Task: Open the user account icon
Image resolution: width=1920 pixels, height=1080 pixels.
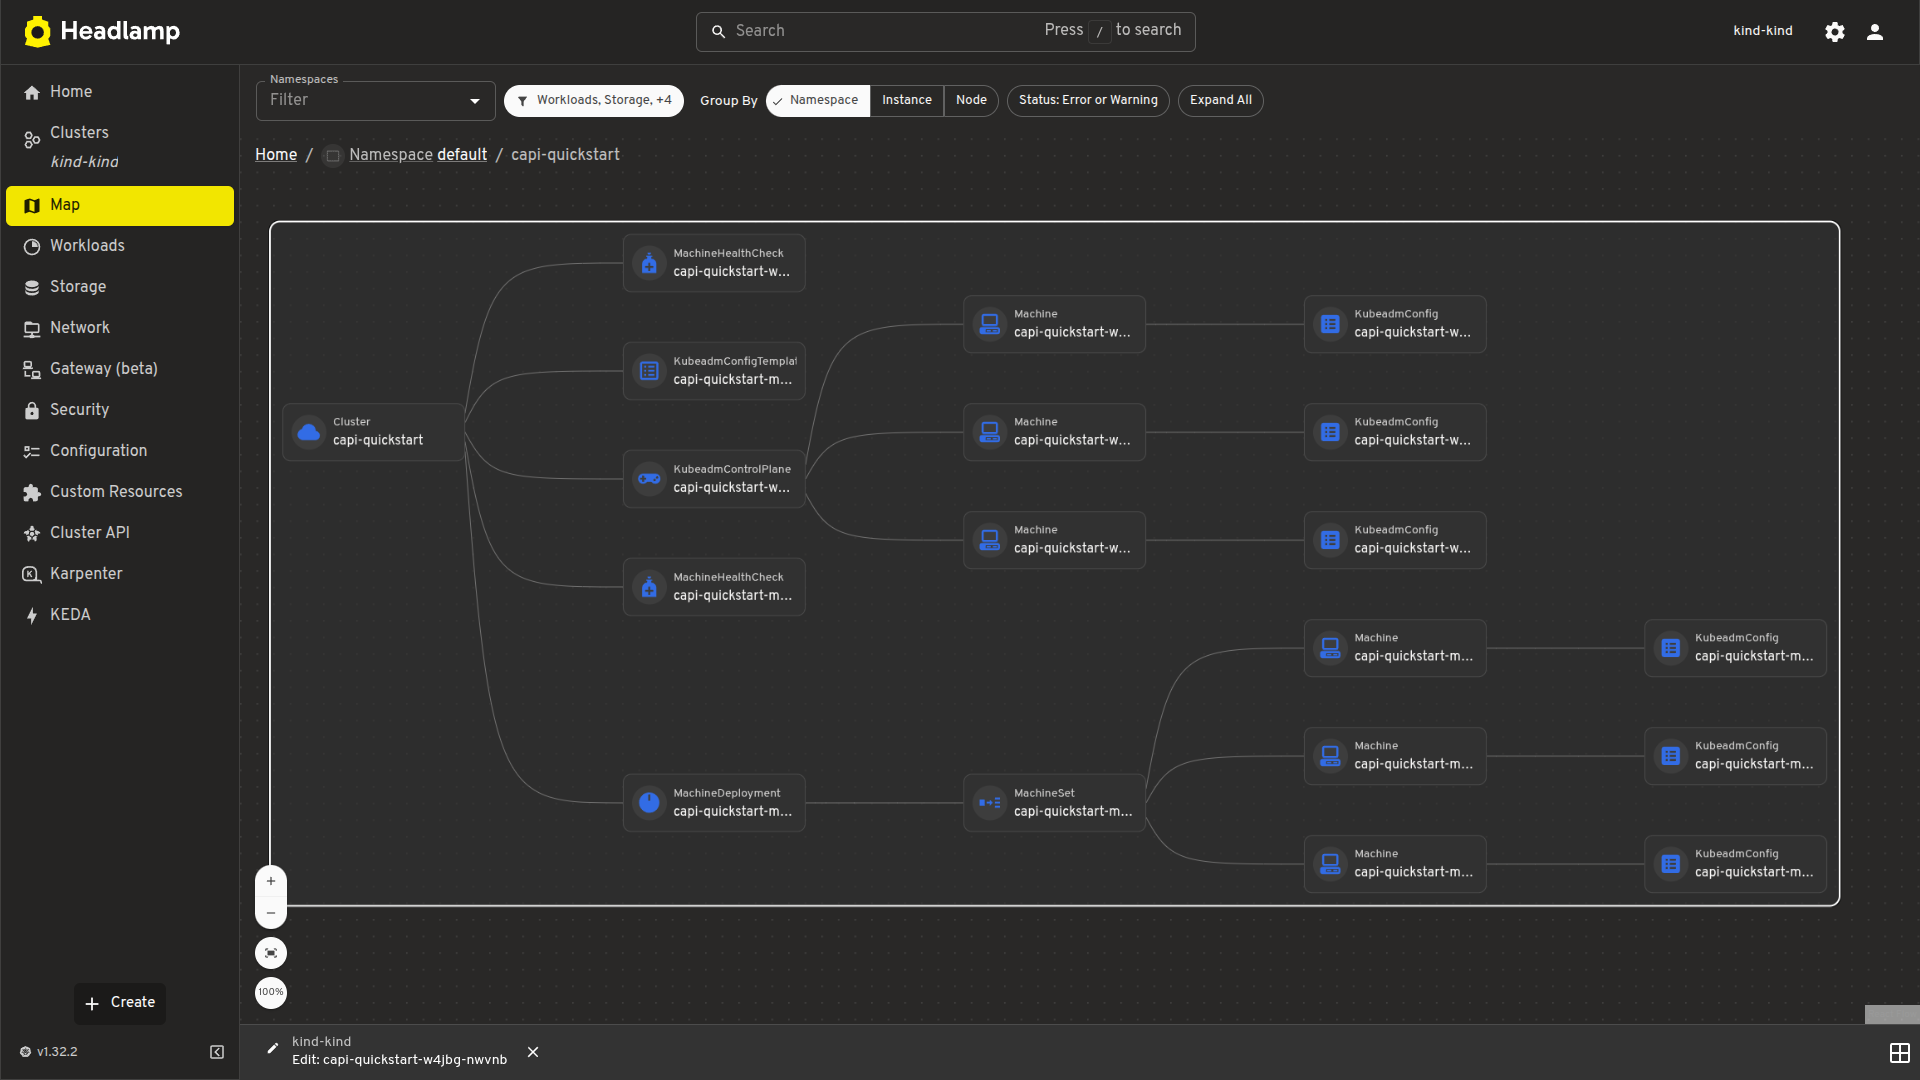Action: (x=1875, y=32)
